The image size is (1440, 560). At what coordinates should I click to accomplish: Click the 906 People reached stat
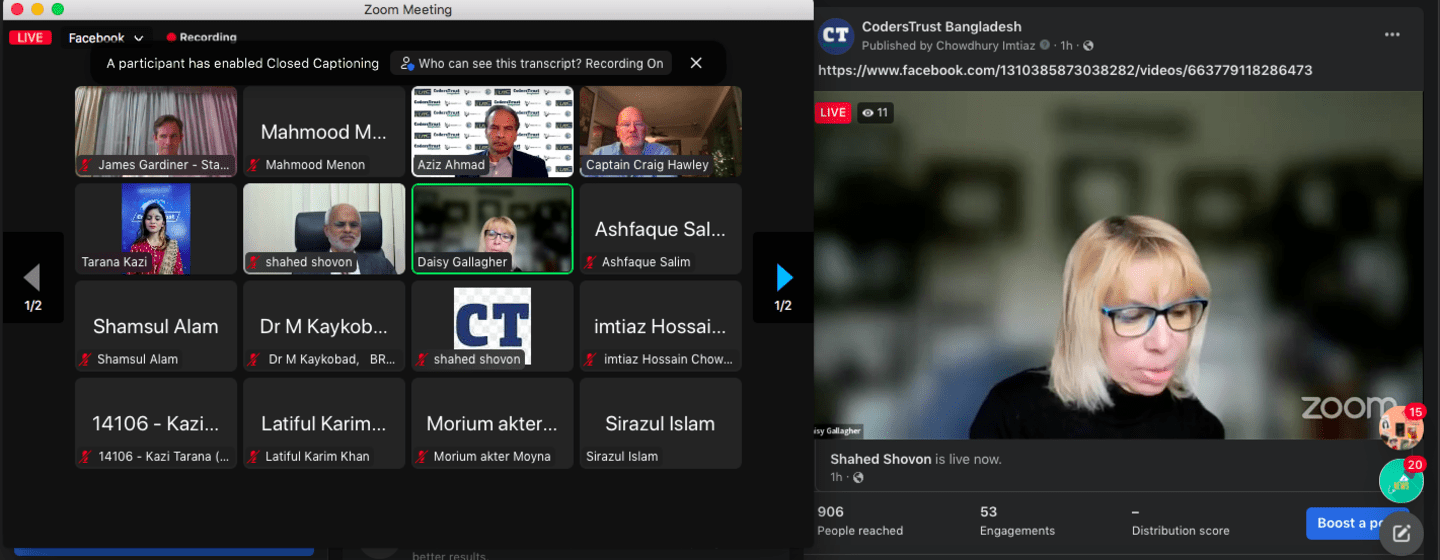point(860,520)
